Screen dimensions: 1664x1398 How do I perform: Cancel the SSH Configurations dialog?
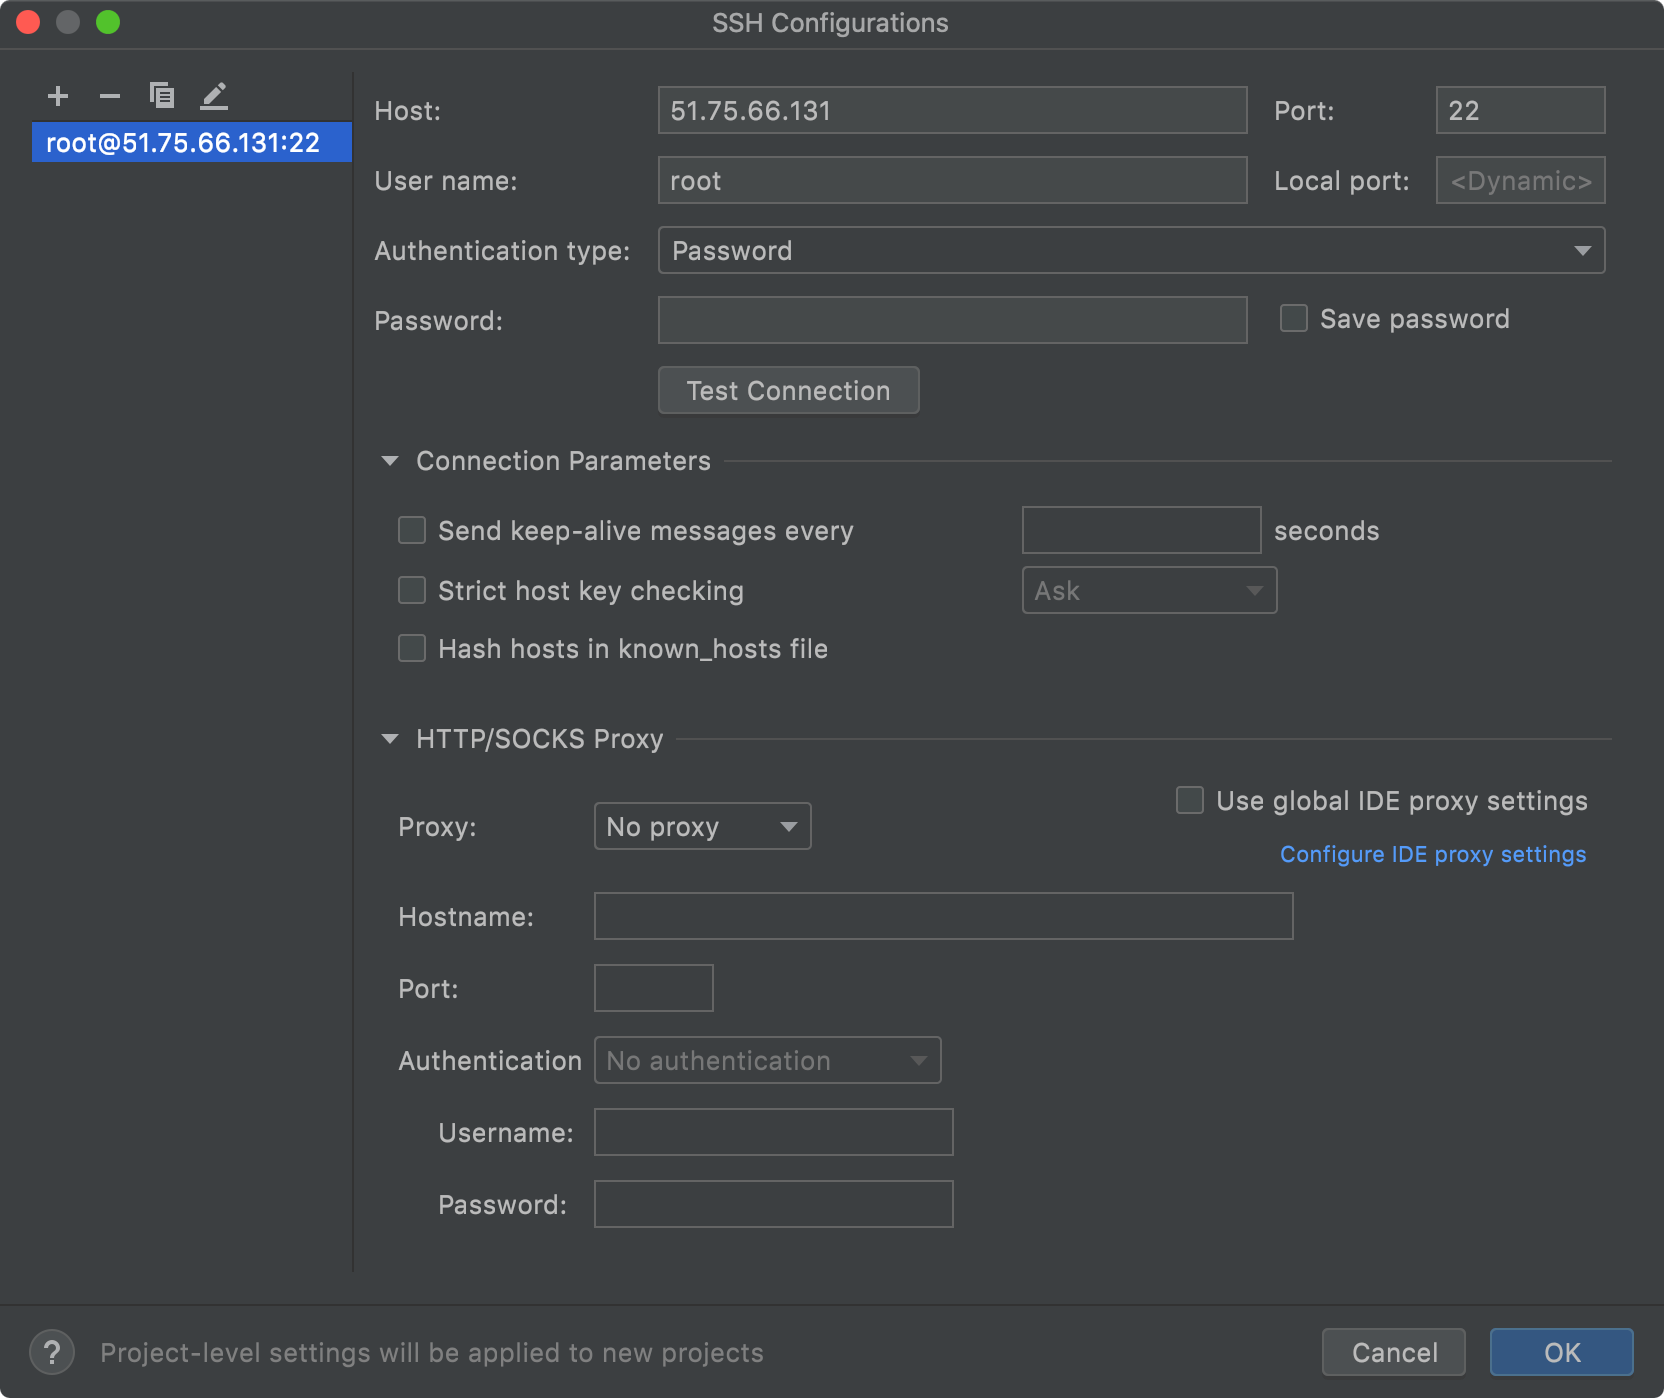tap(1393, 1352)
